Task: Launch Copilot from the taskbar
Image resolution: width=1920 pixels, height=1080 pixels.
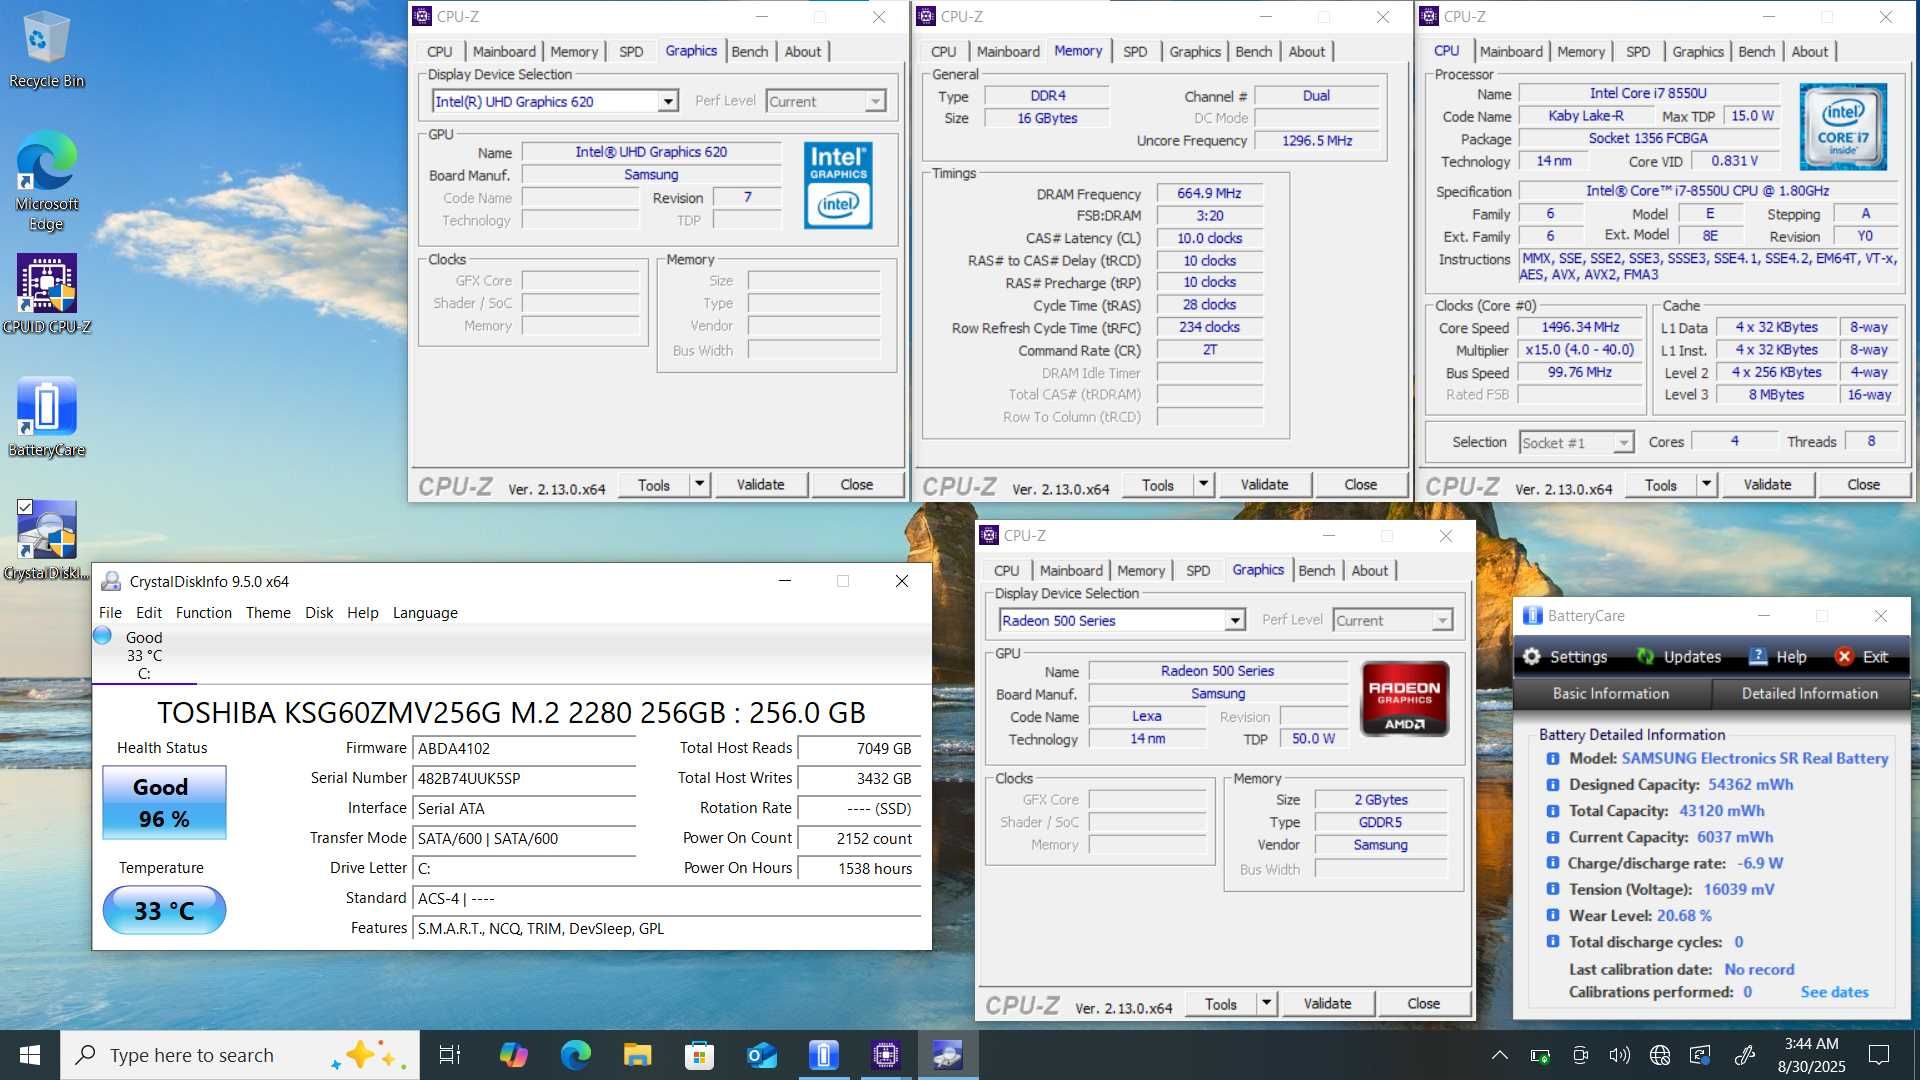Action: 513,1055
